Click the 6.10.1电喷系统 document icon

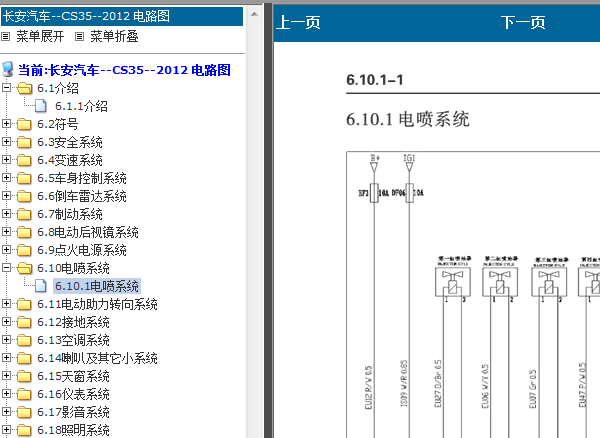click(x=41, y=286)
